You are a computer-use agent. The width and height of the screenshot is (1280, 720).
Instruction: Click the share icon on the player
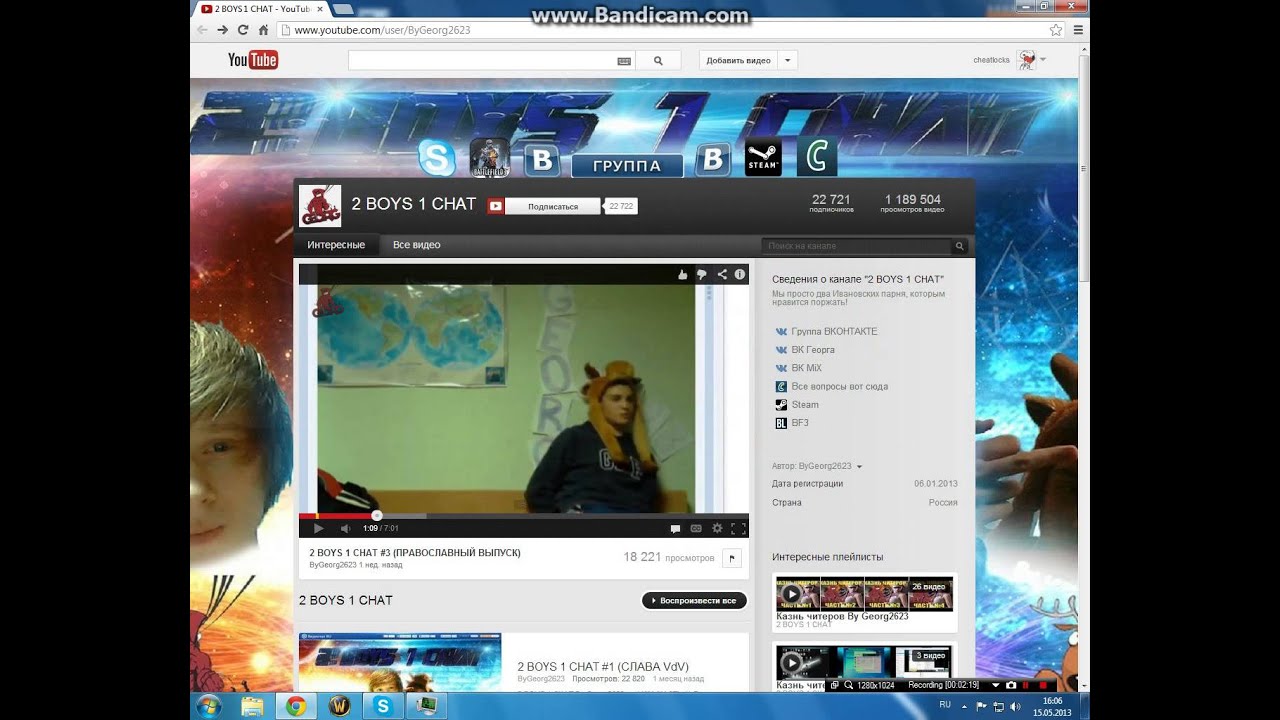click(722, 274)
